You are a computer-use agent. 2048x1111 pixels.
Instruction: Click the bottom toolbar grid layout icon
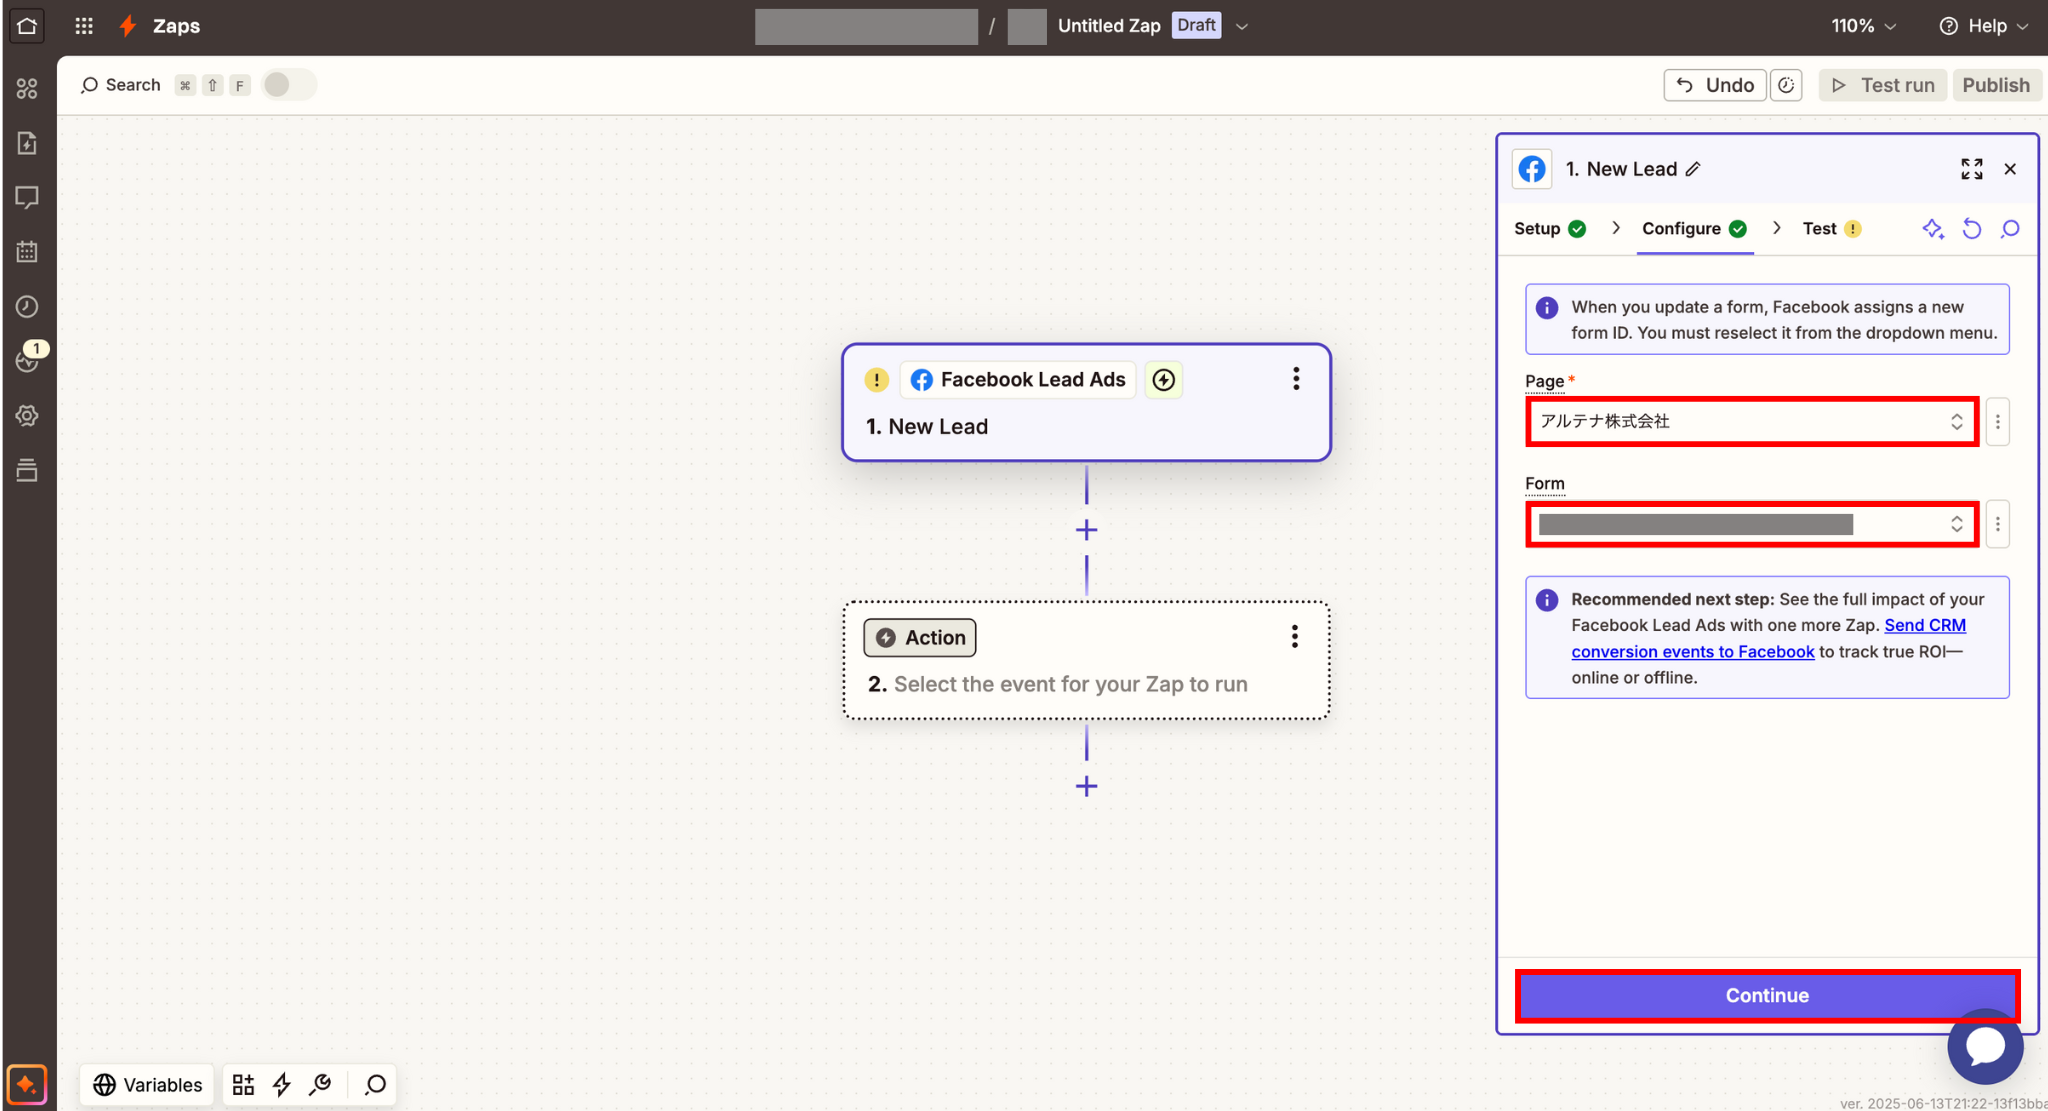(x=243, y=1085)
